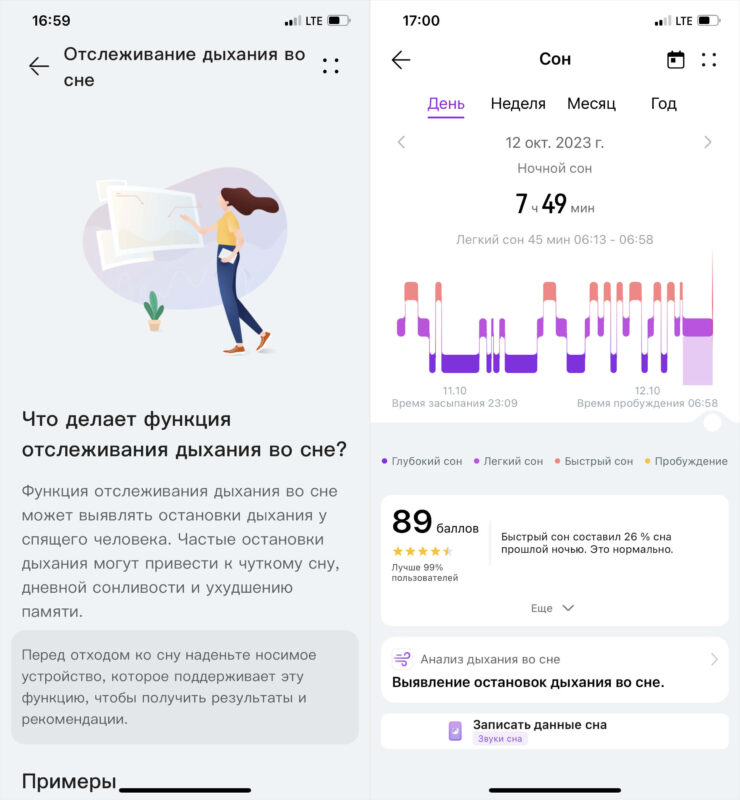This screenshot has height=800, width=740.
Task: Go to next day with right chevron
Action: point(708,142)
